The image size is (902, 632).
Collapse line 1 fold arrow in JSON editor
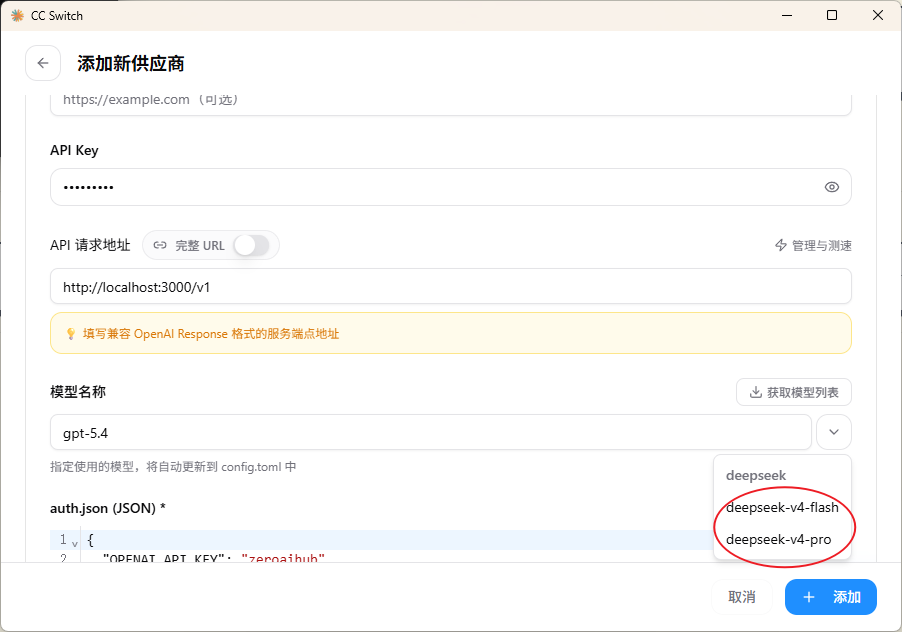75,543
